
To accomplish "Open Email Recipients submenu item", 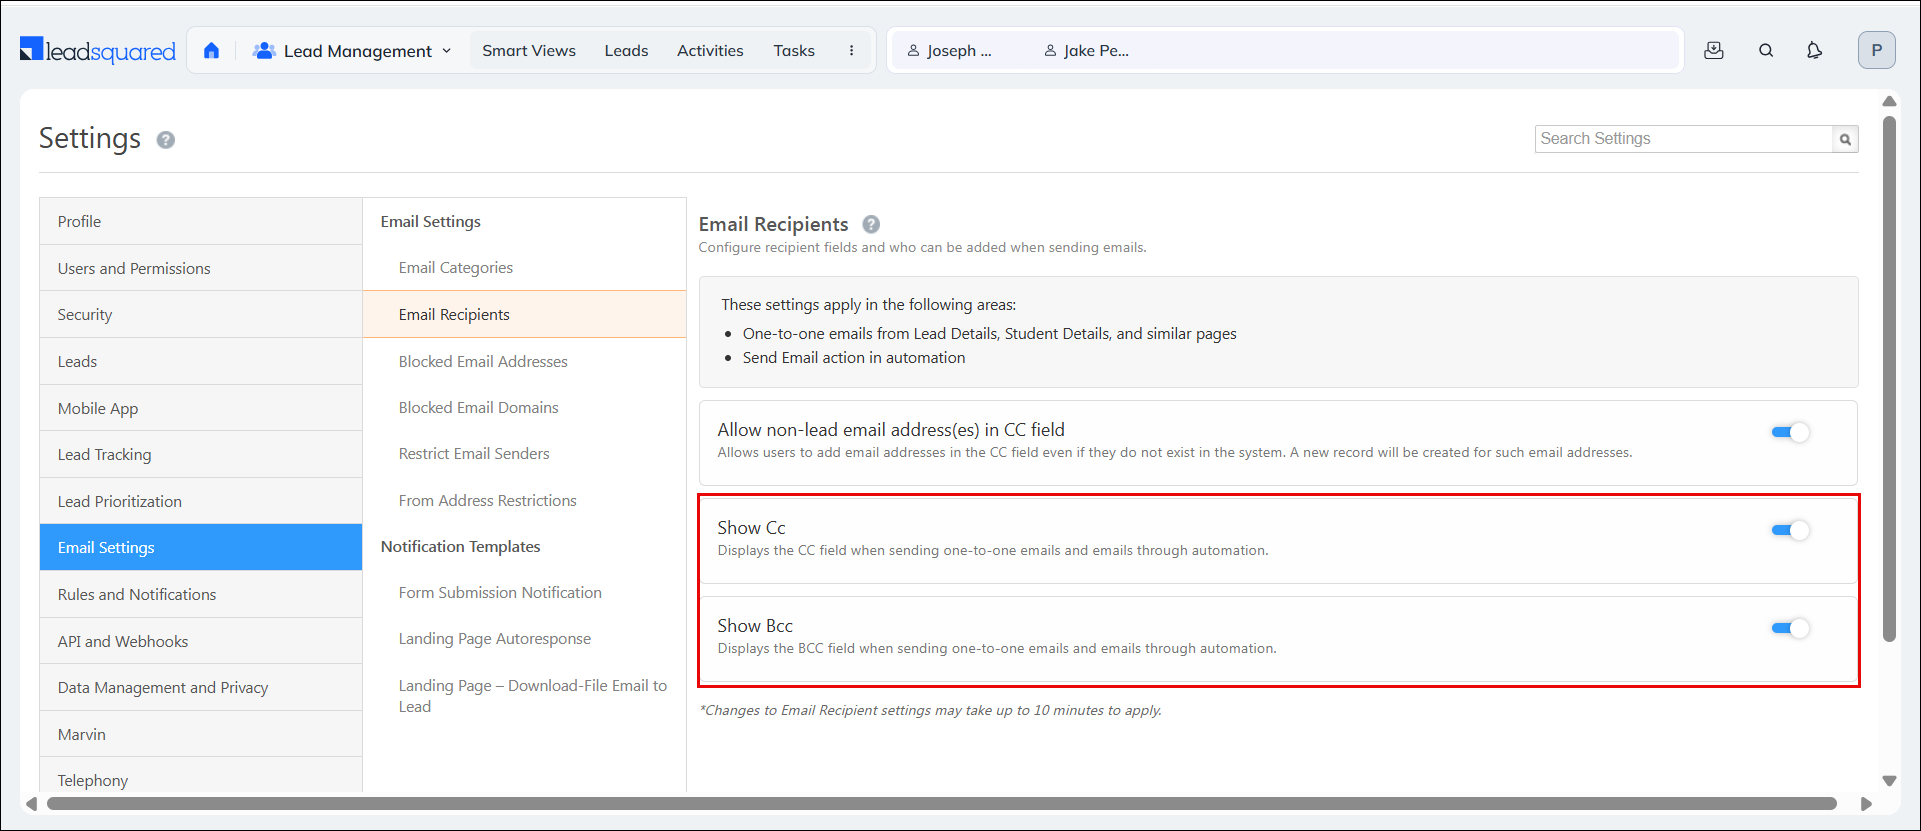I will (524, 314).
